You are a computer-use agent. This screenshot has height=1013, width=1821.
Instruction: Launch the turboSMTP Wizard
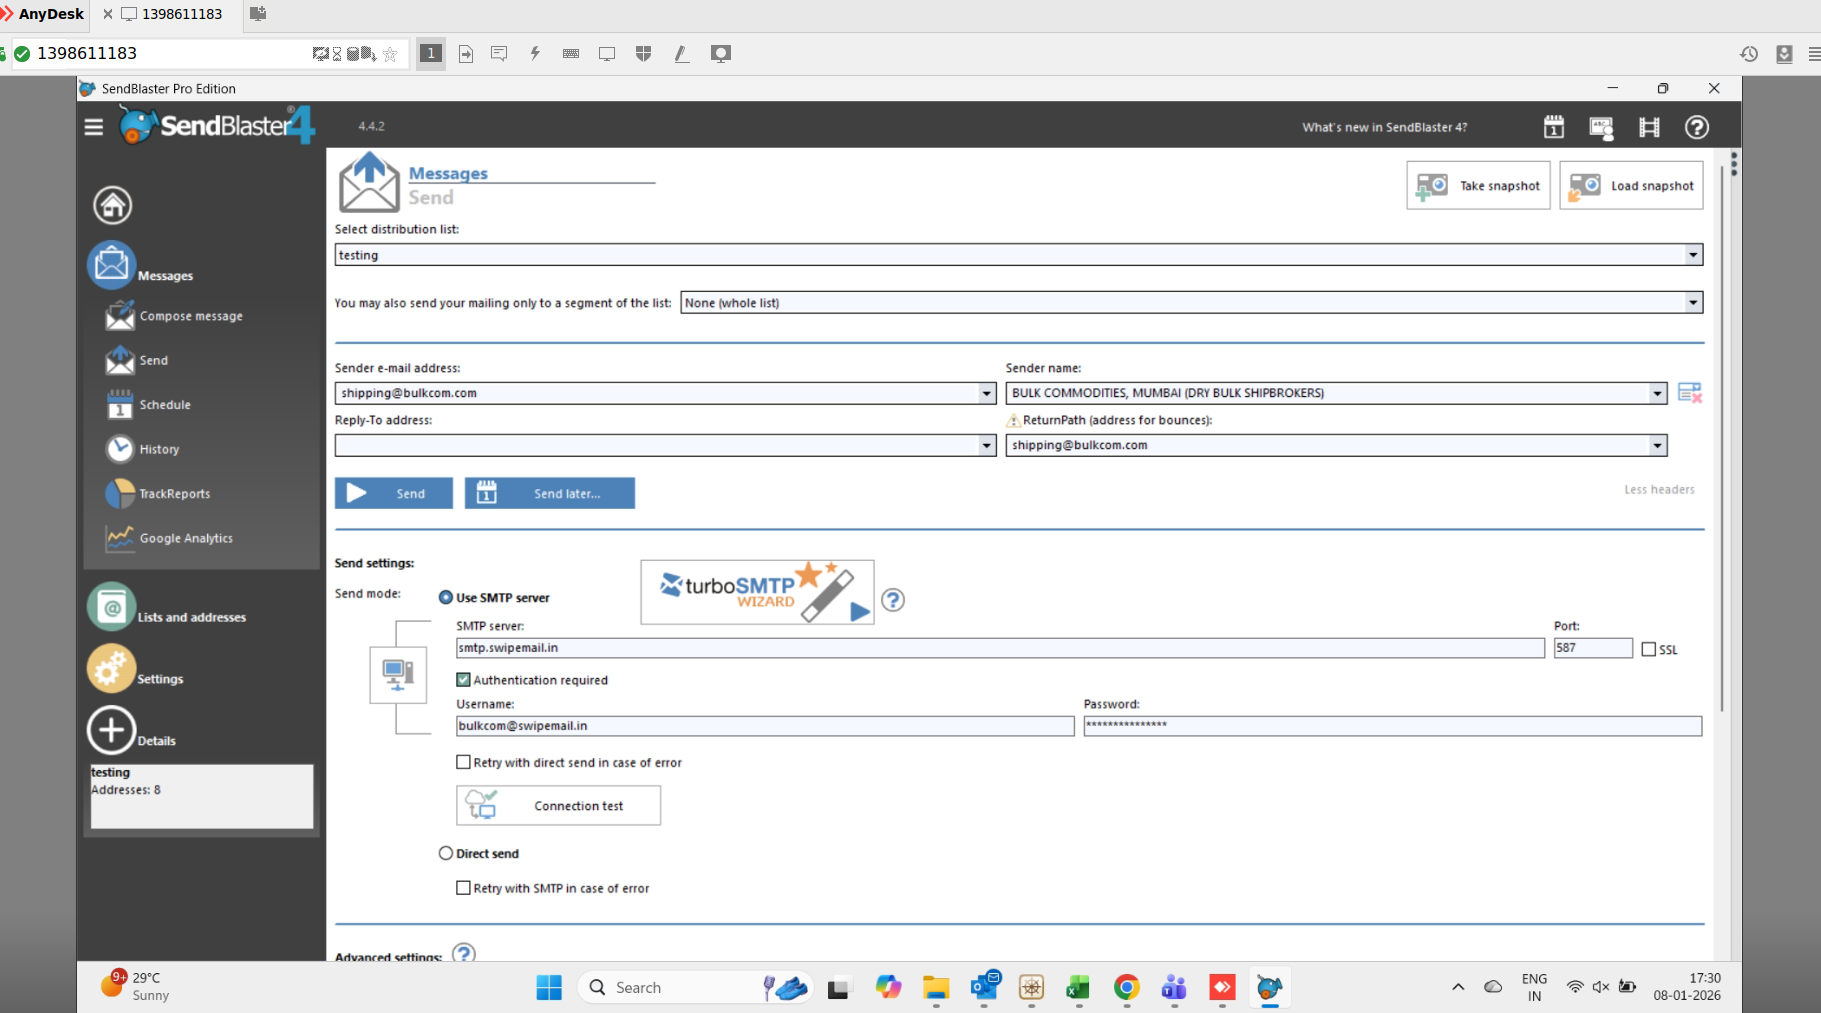(757, 592)
